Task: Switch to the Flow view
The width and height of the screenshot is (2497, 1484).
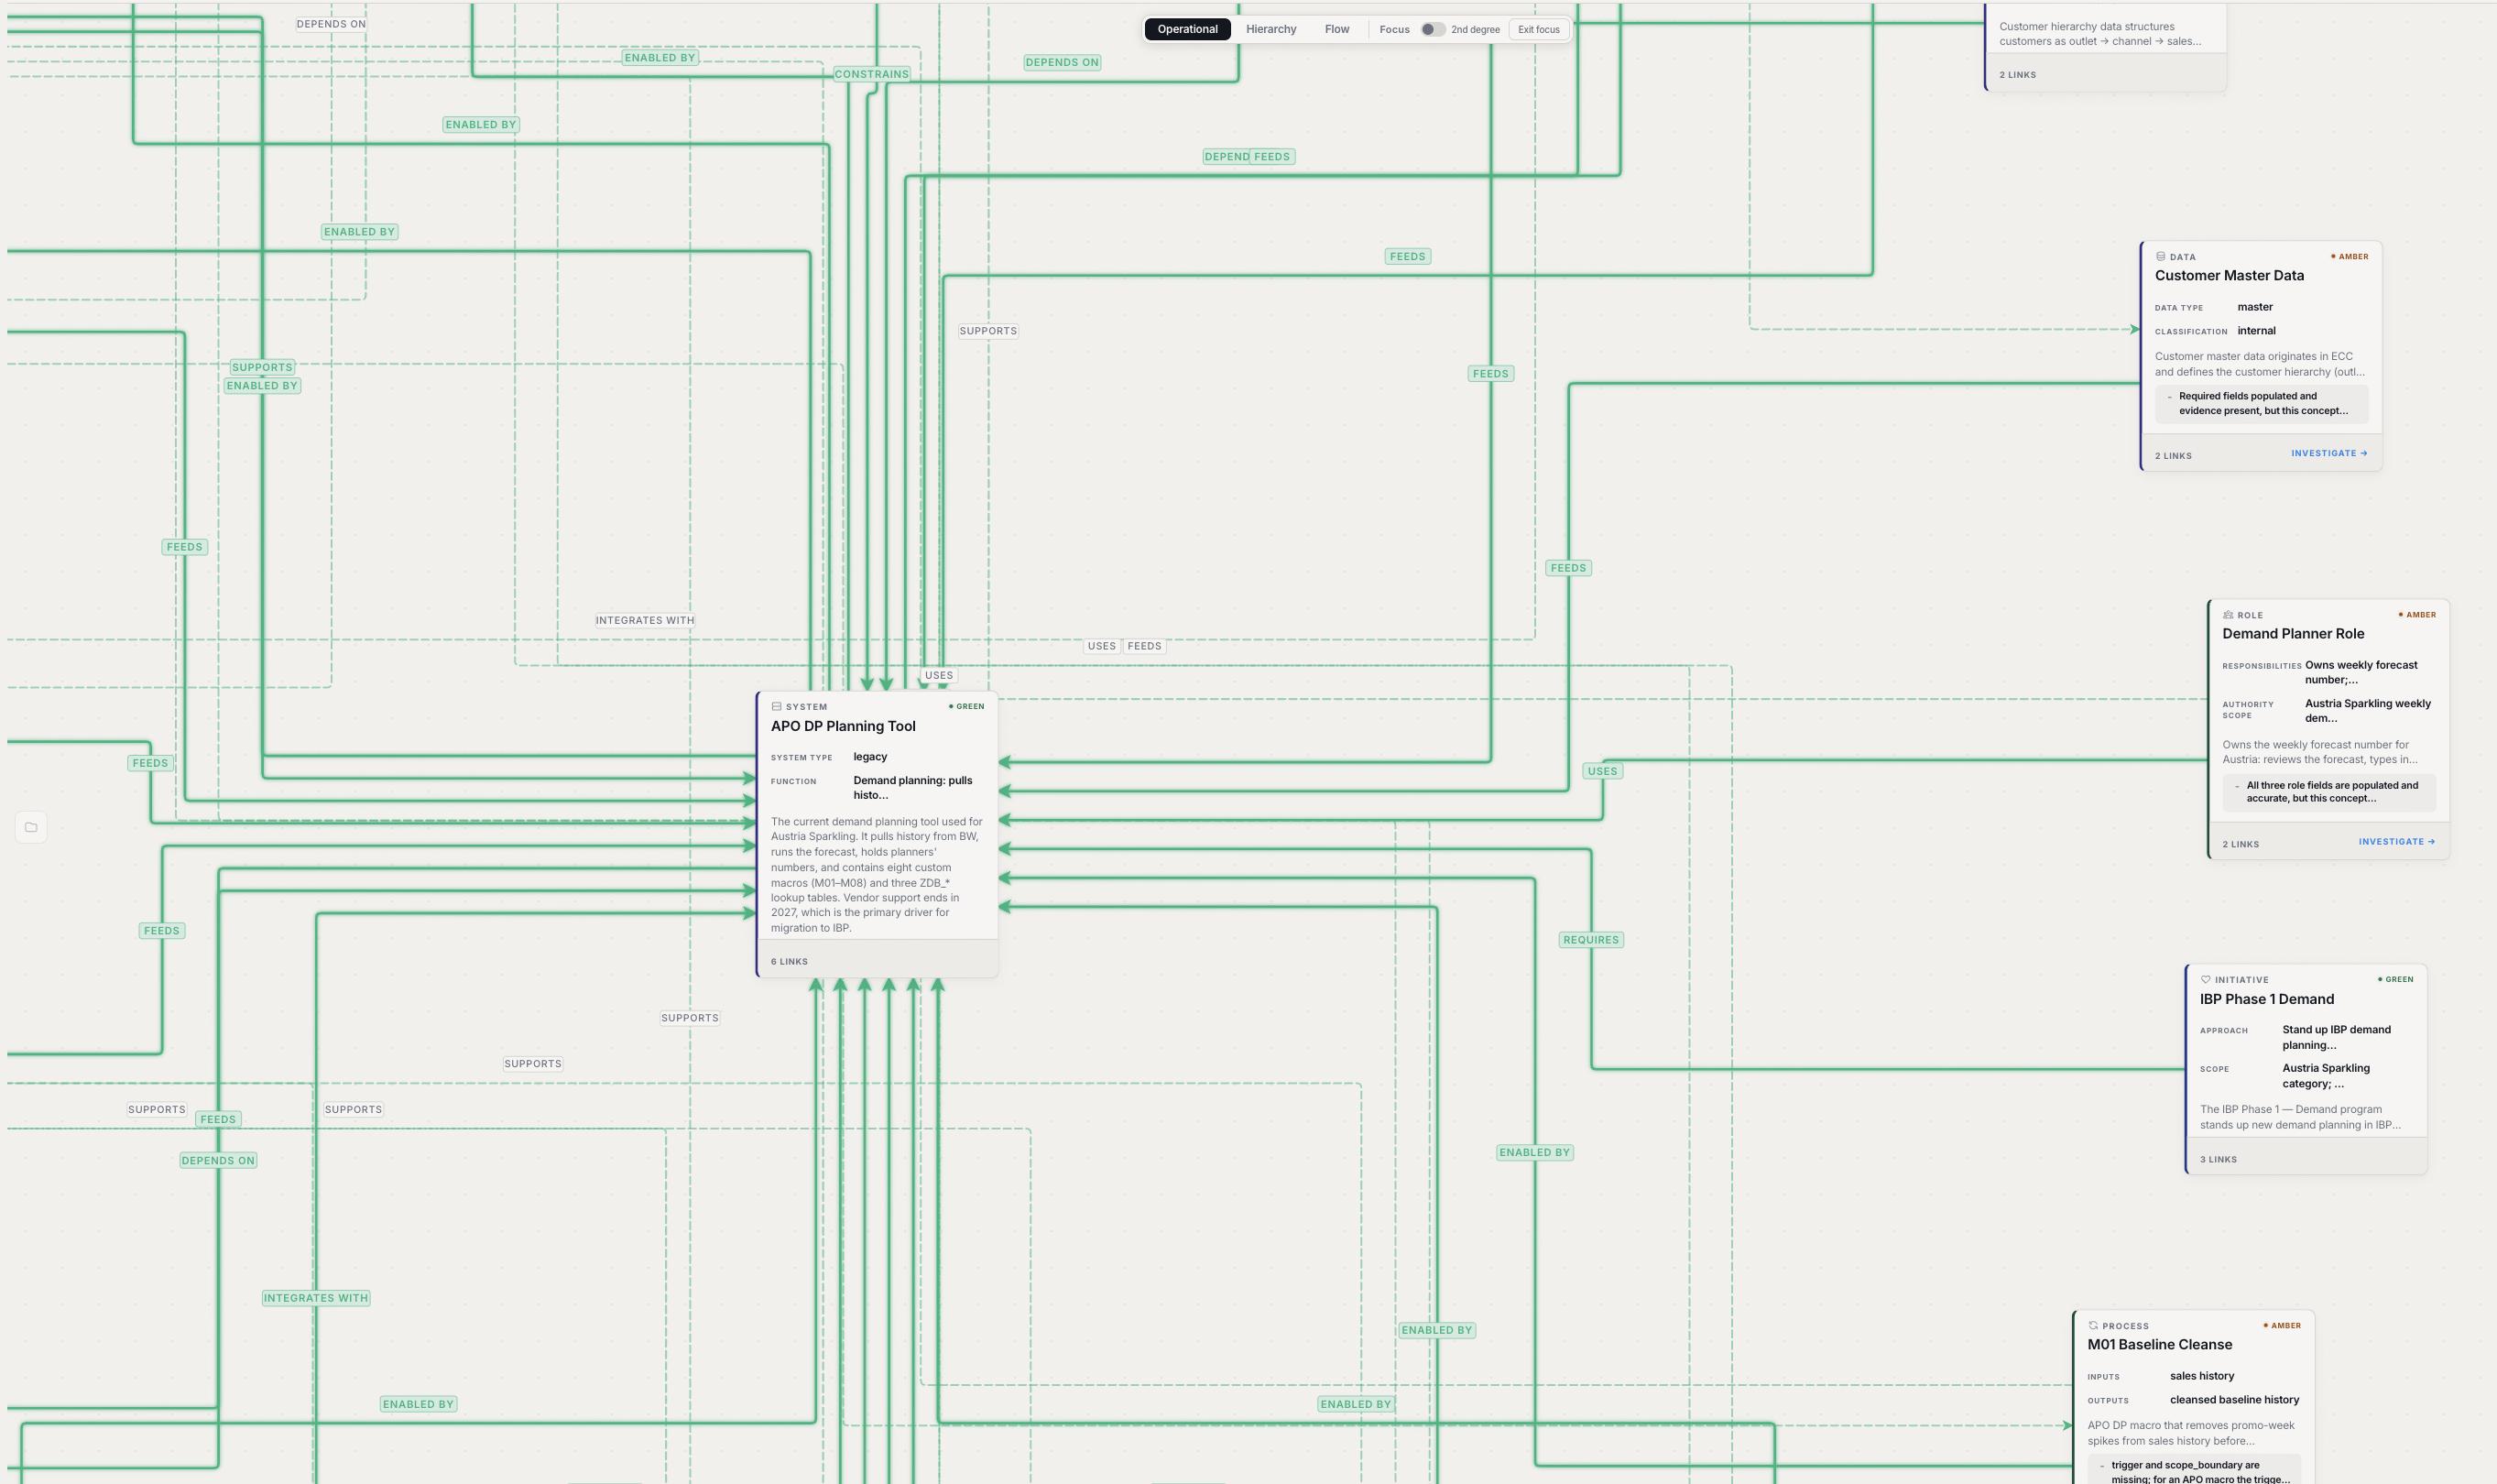Action: coord(1337,29)
